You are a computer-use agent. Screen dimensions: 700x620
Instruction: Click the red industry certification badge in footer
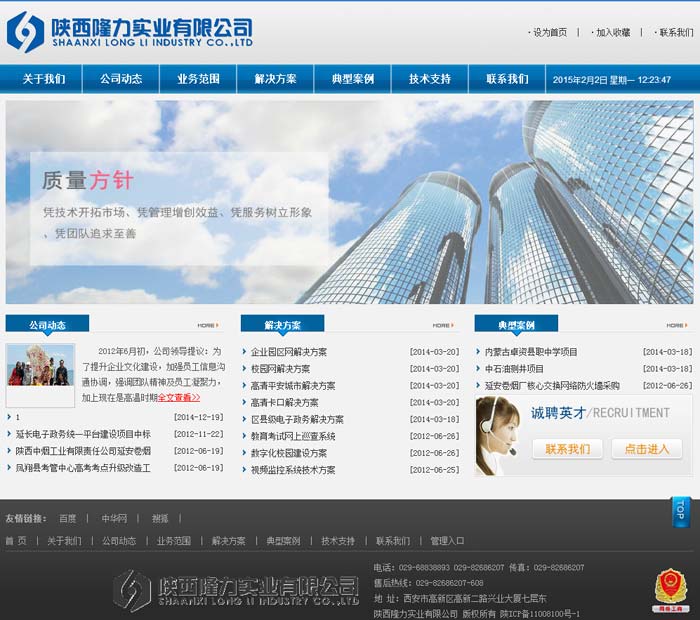(670, 591)
